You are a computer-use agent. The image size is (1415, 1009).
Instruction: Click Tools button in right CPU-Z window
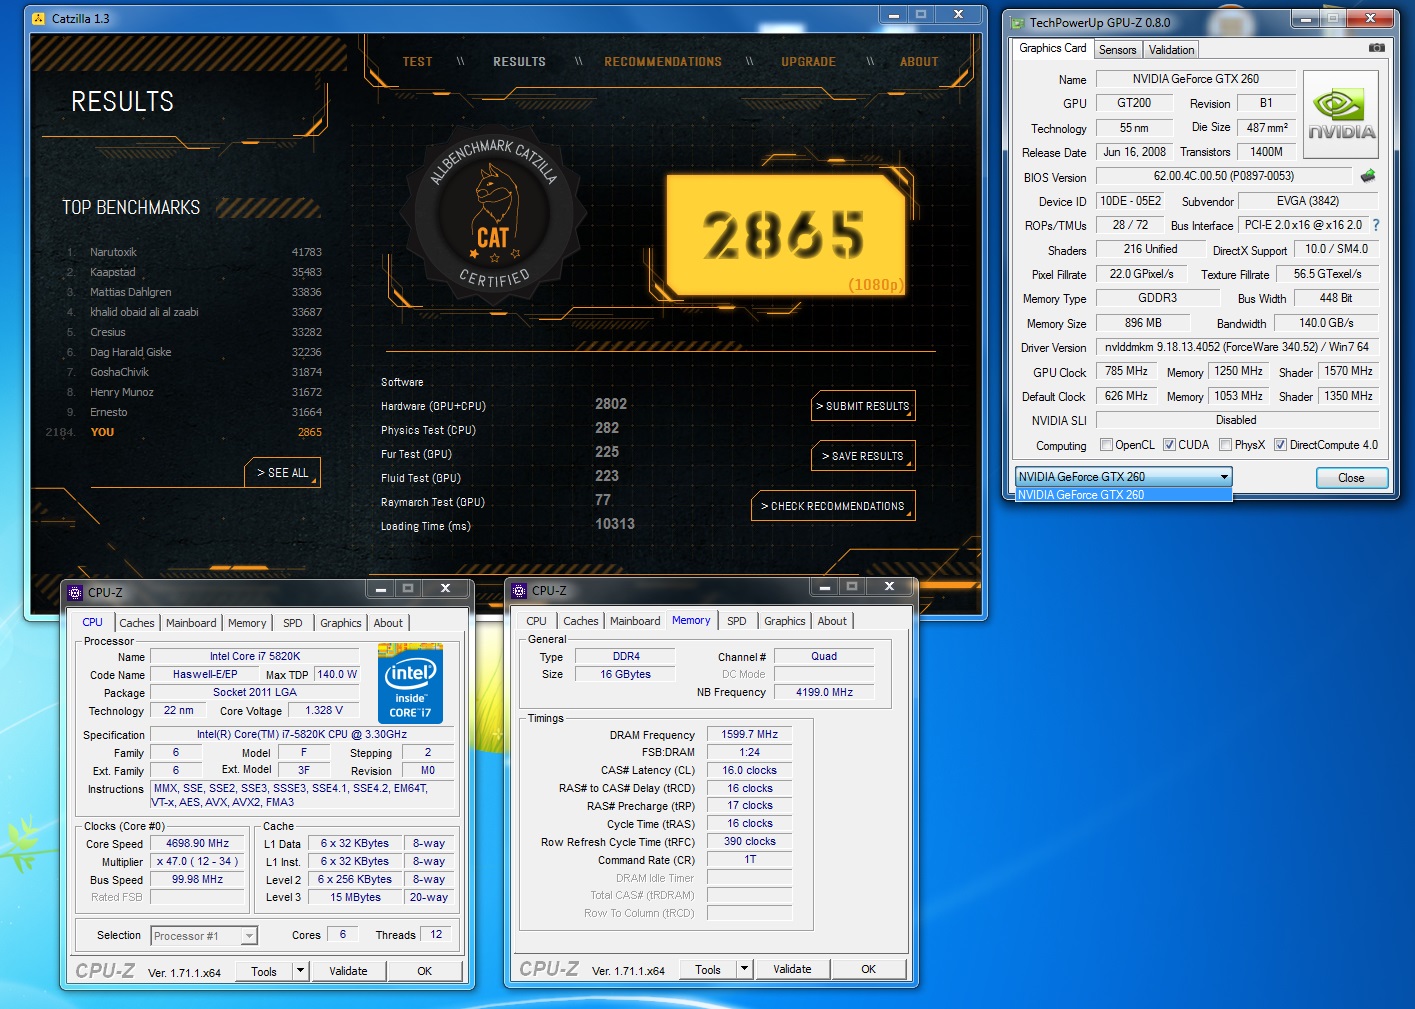coord(708,969)
